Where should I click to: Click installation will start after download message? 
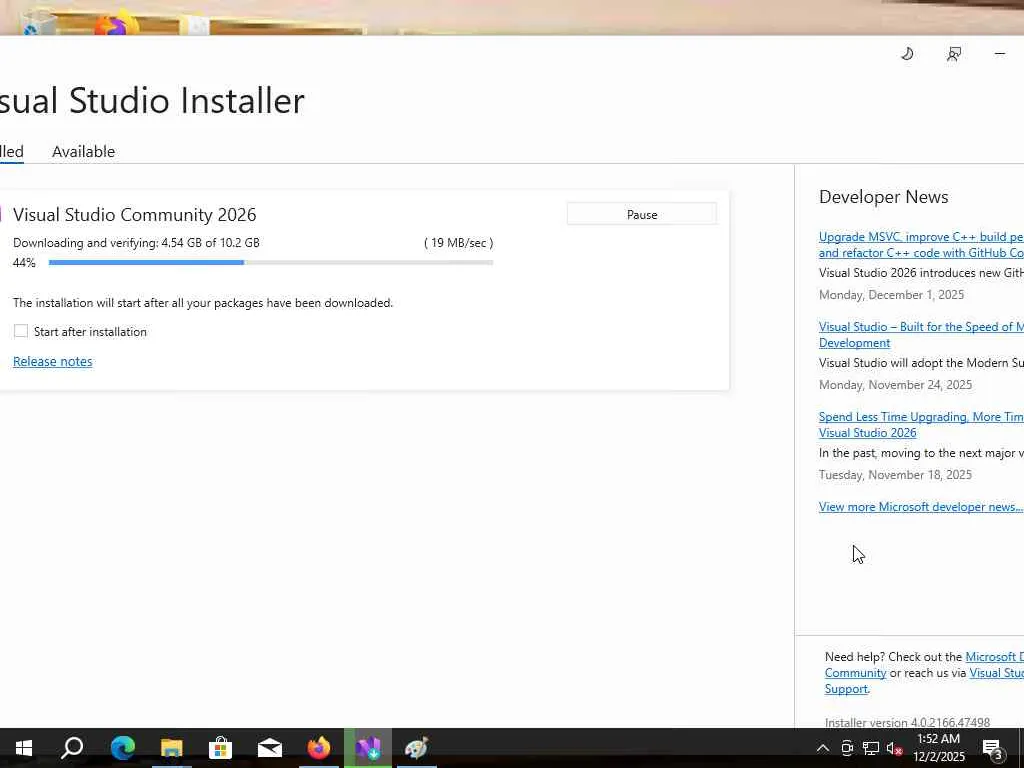click(203, 303)
